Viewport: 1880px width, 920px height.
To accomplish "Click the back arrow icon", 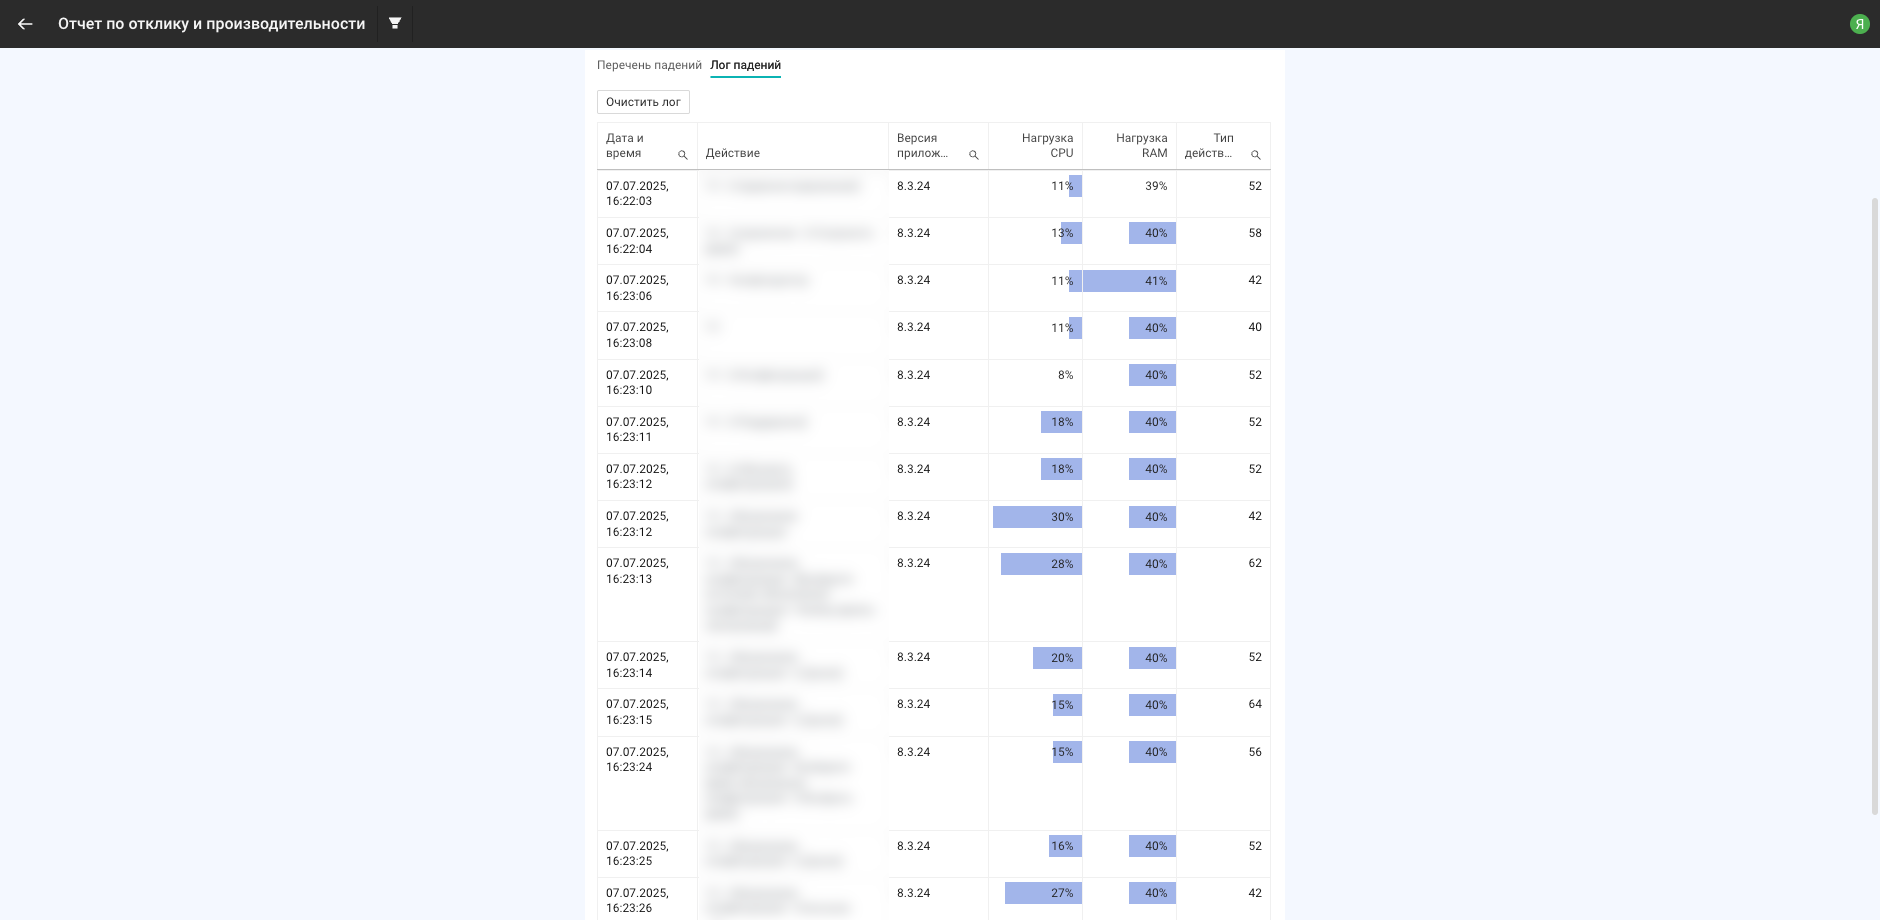I will pos(25,24).
